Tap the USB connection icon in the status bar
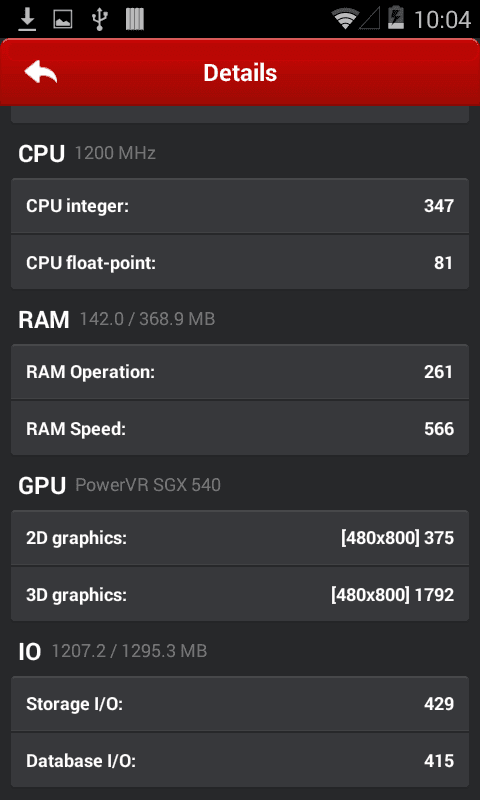The width and height of the screenshot is (480, 800). pos(100,19)
